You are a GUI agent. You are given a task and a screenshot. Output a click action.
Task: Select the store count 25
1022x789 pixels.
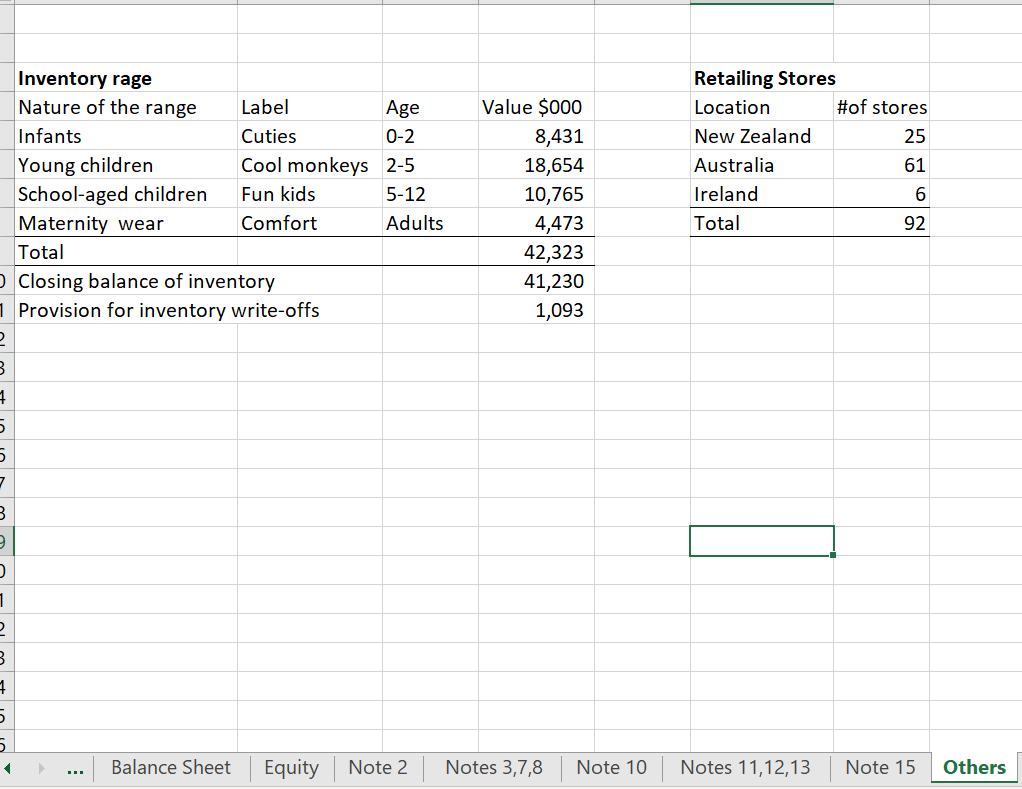point(881,136)
